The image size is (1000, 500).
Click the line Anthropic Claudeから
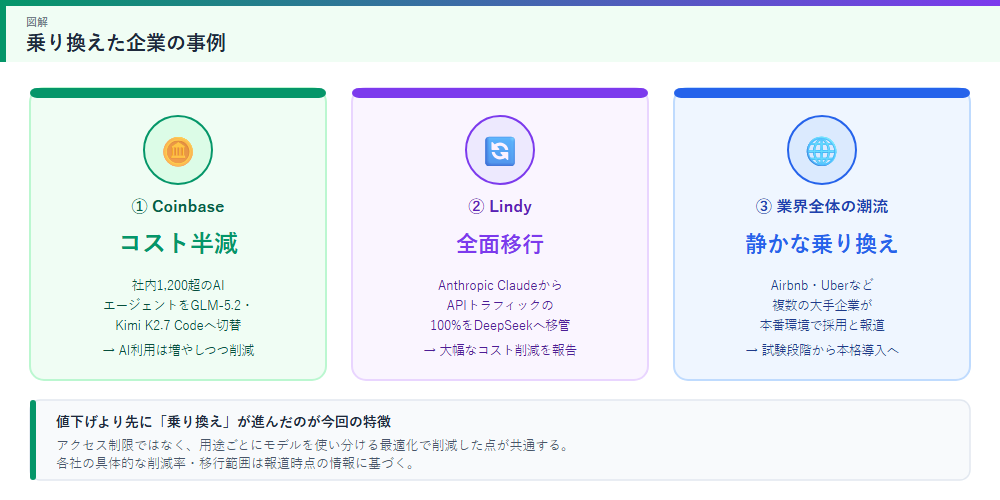[x=499, y=285]
